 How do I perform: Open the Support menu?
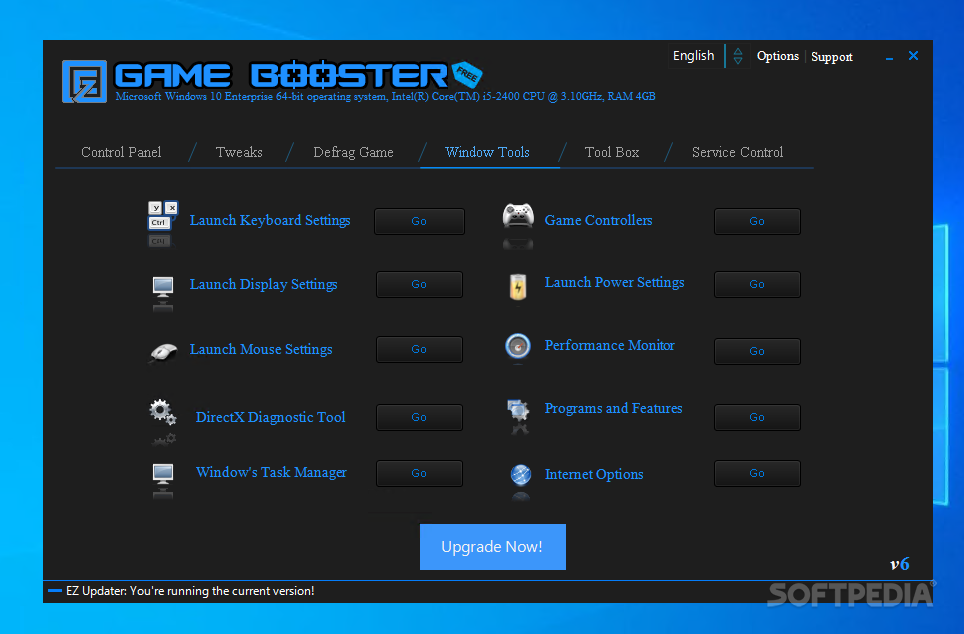[832, 57]
